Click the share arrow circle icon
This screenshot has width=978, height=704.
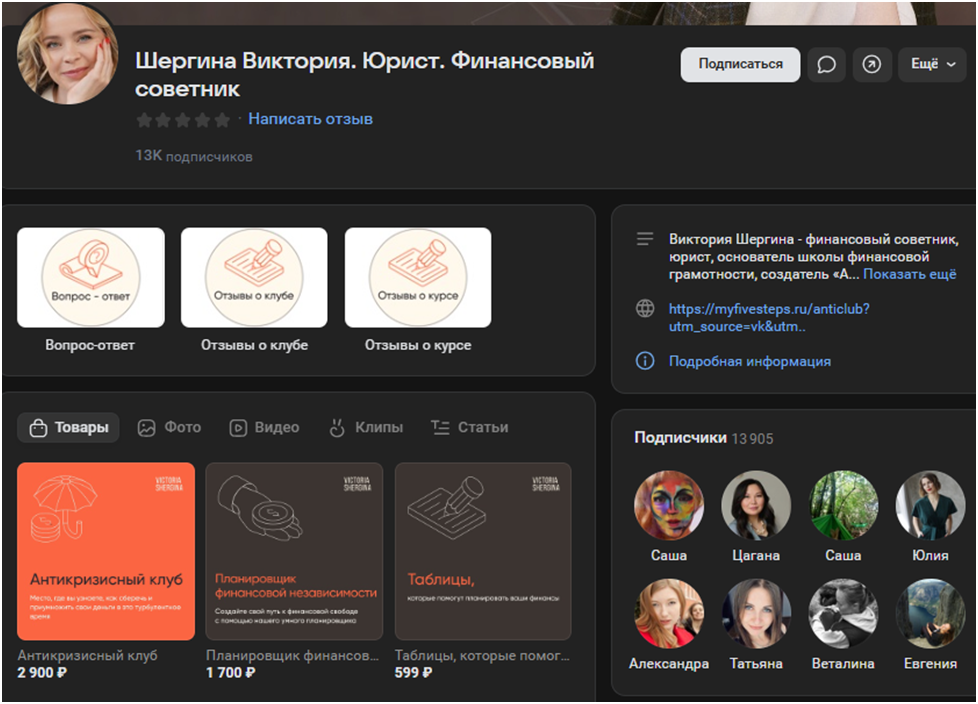[x=871, y=64]
